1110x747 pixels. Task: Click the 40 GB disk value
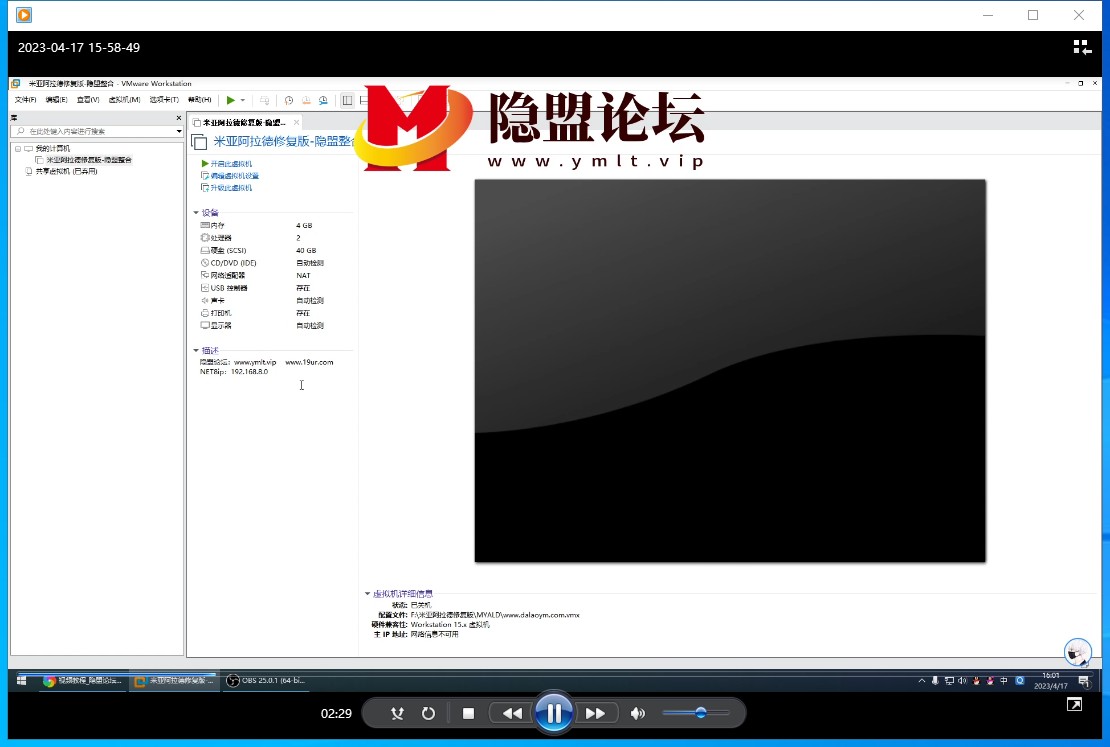click(x=306, y=251)
